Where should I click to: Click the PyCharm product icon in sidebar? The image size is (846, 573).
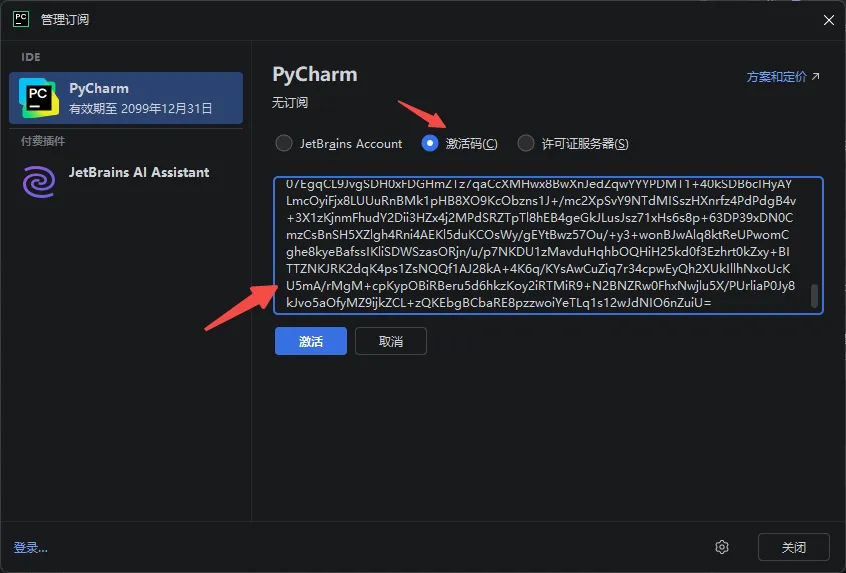click(38, 98)
